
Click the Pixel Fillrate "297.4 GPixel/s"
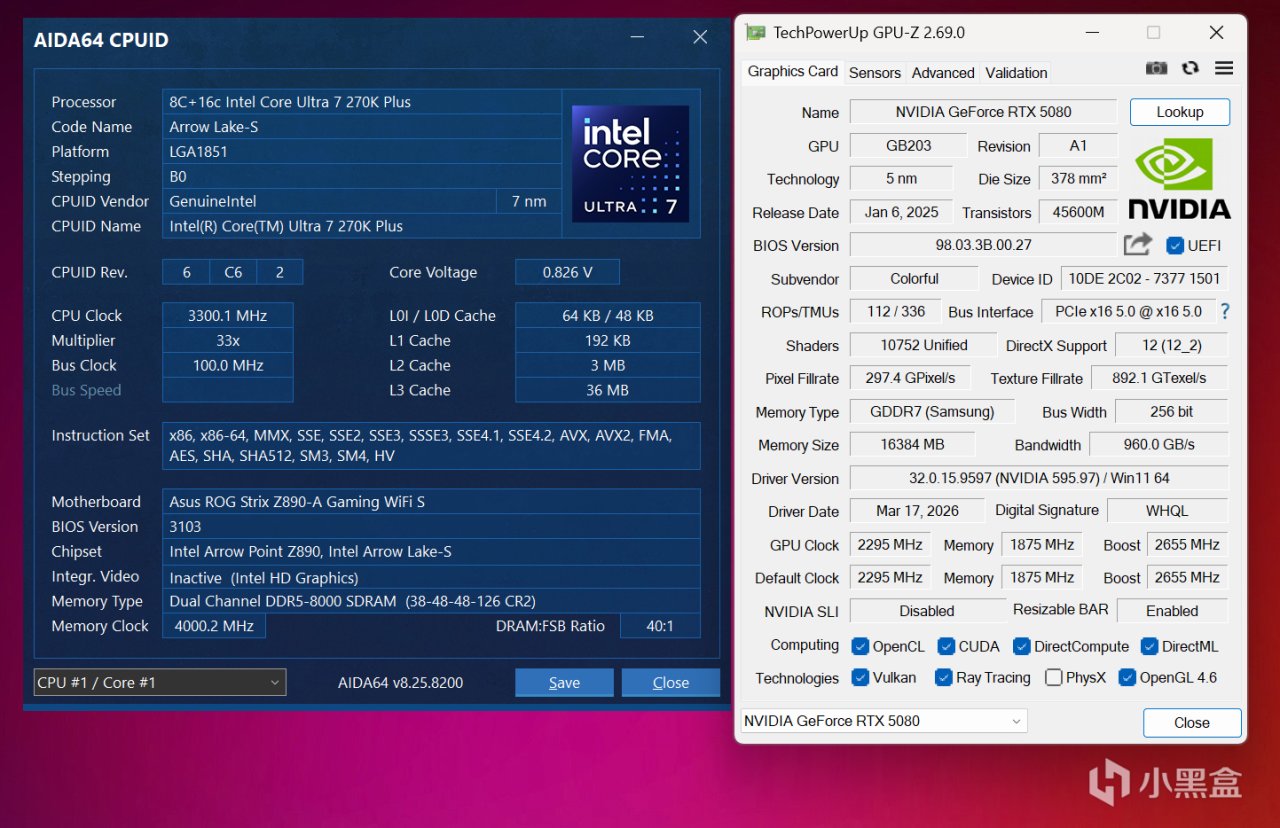(x=911, y=378)
